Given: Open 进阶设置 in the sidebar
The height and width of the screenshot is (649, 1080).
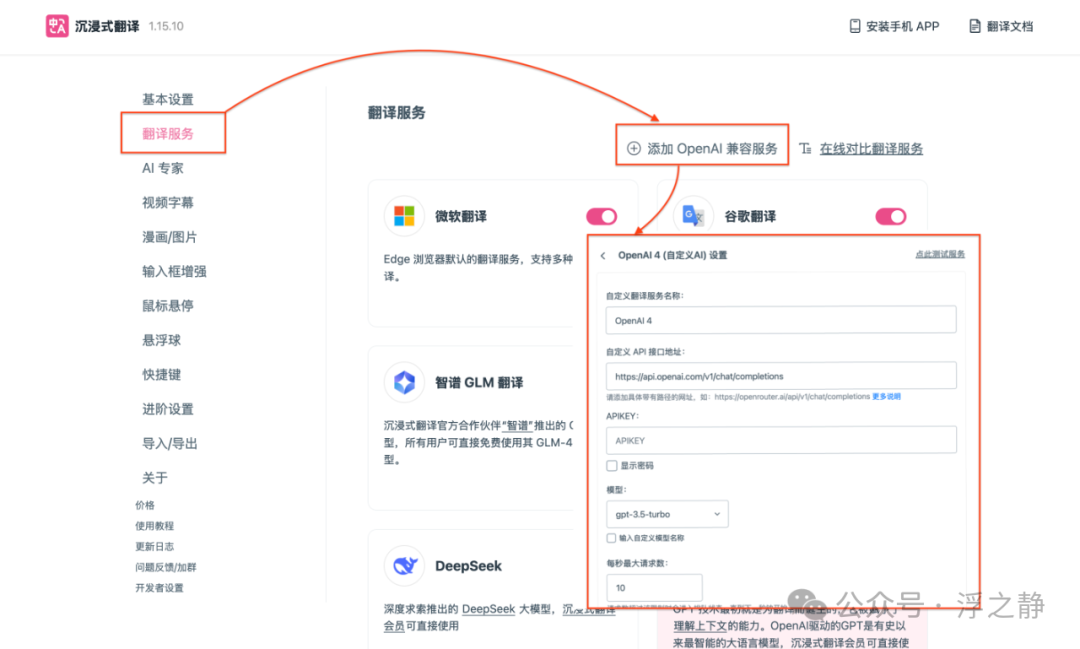Looking at the screenshot, I should 168,409.
